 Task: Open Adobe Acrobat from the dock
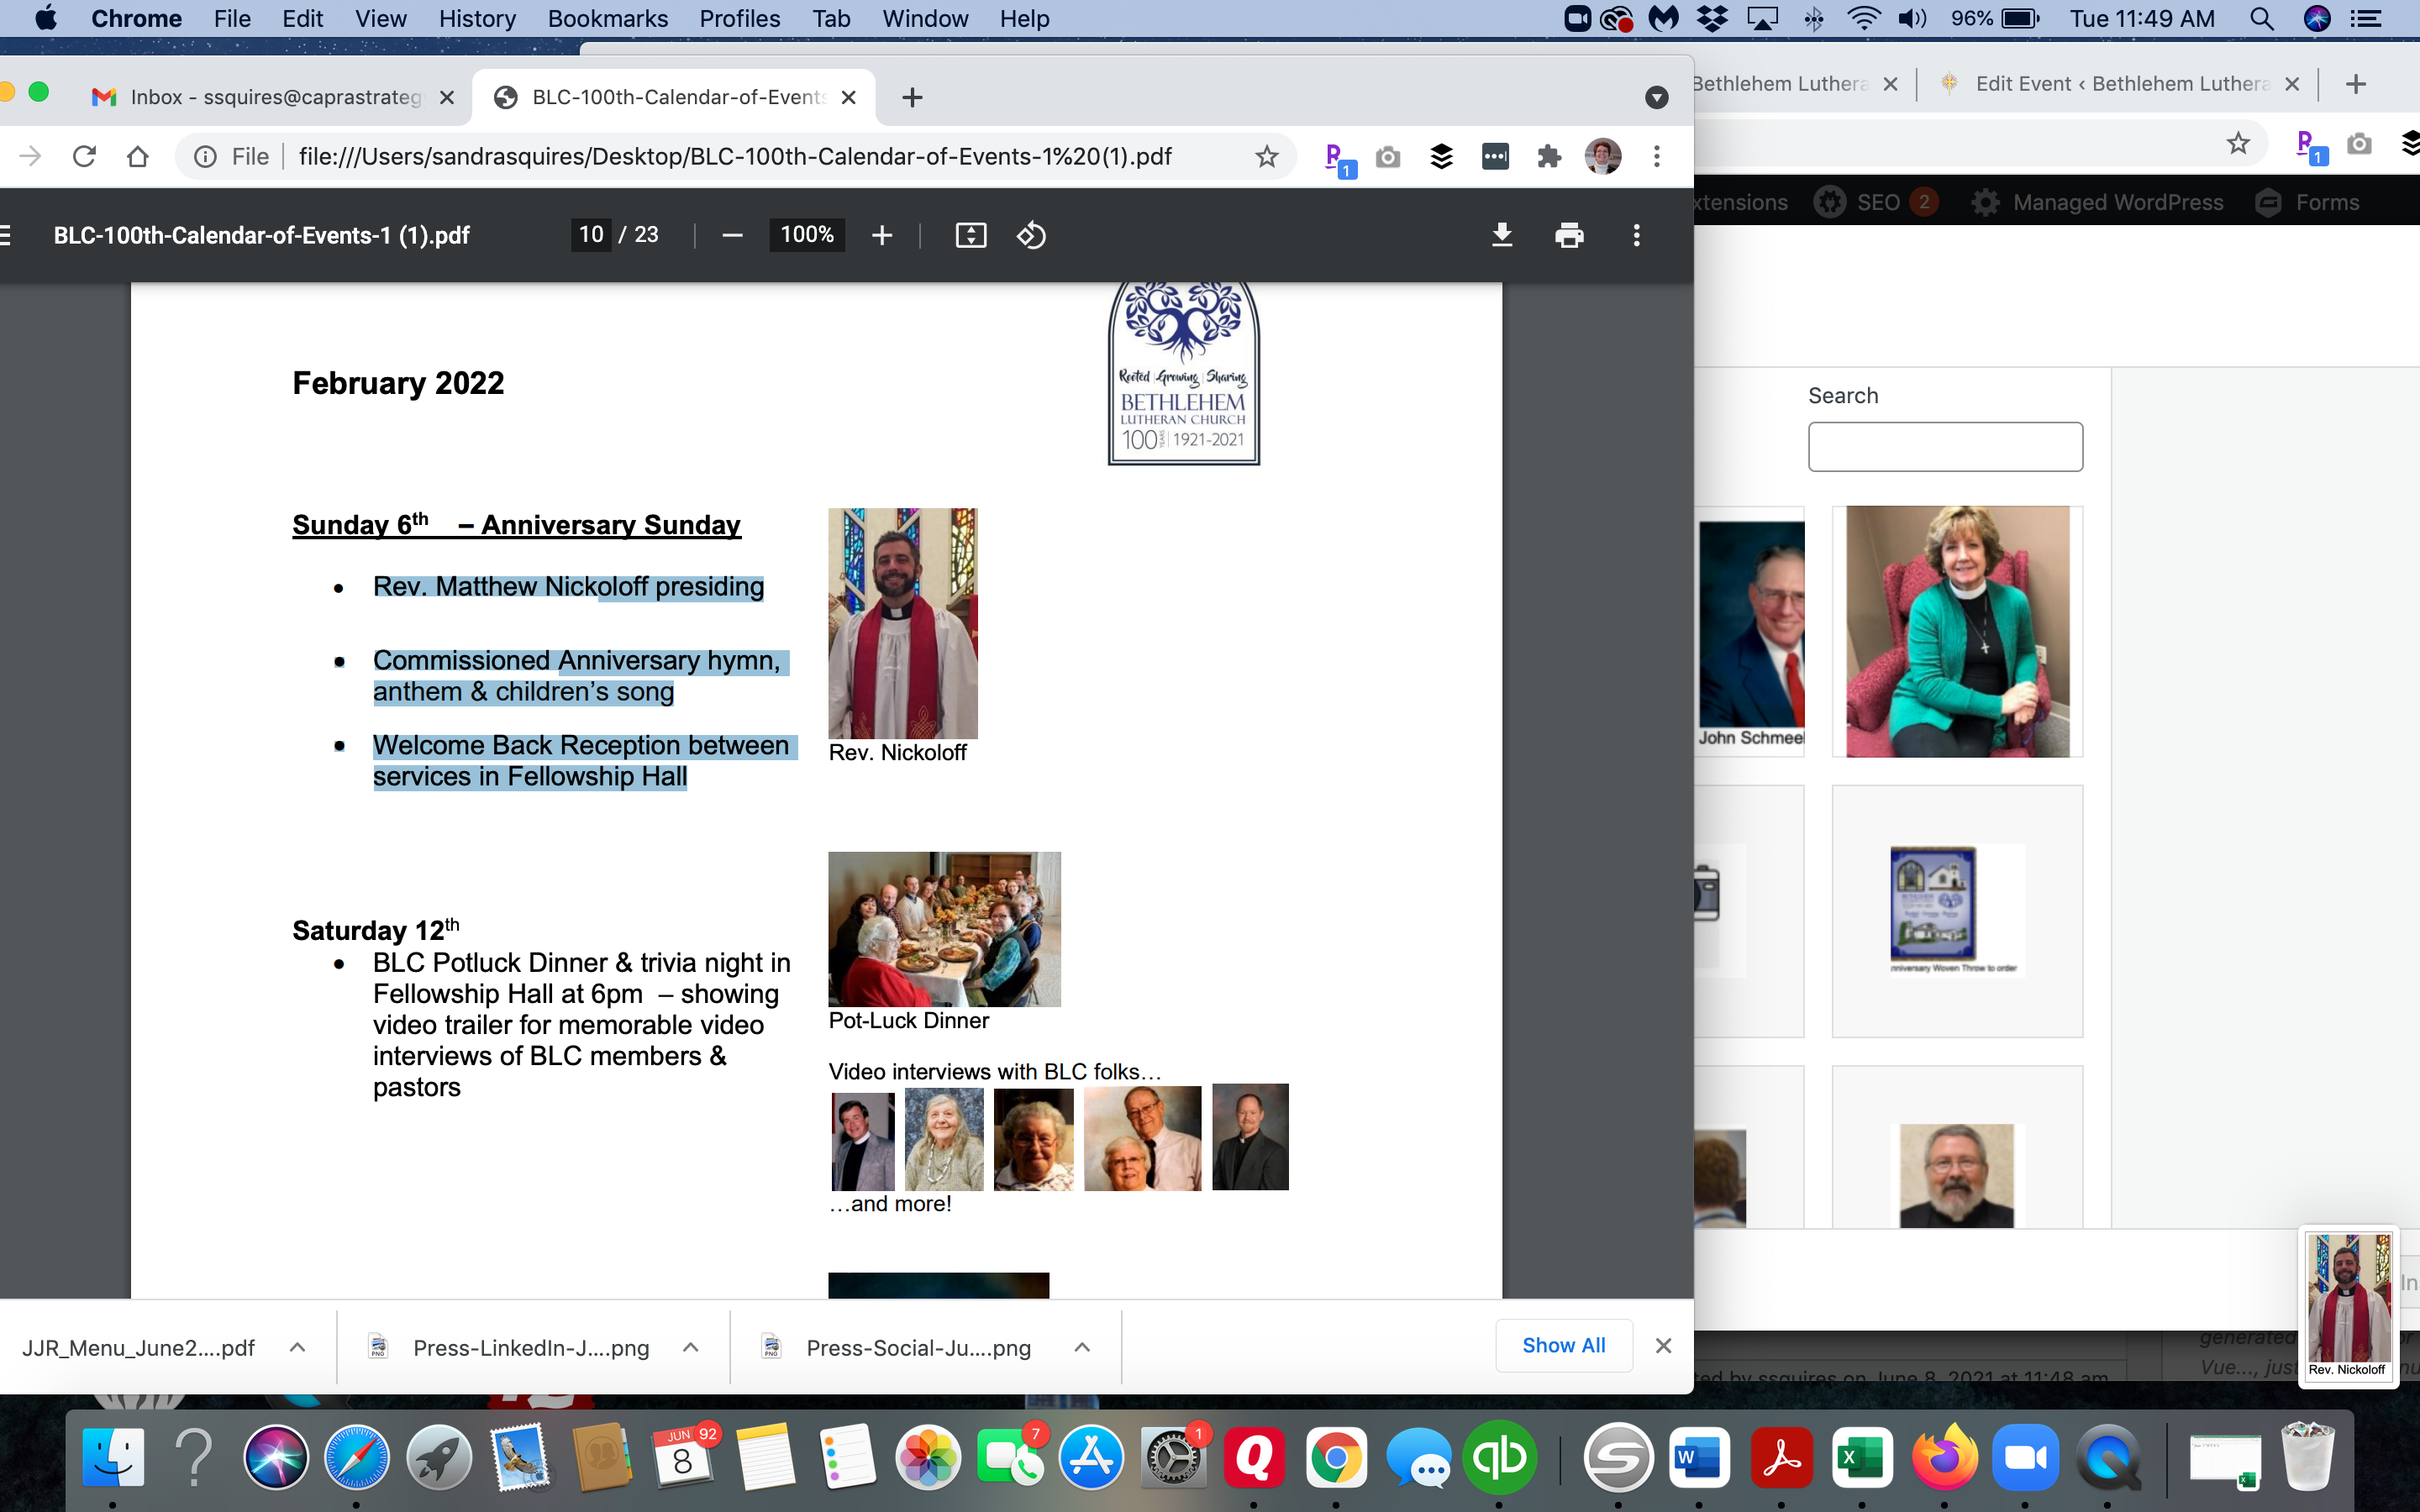click(x=1781, y=1458)
